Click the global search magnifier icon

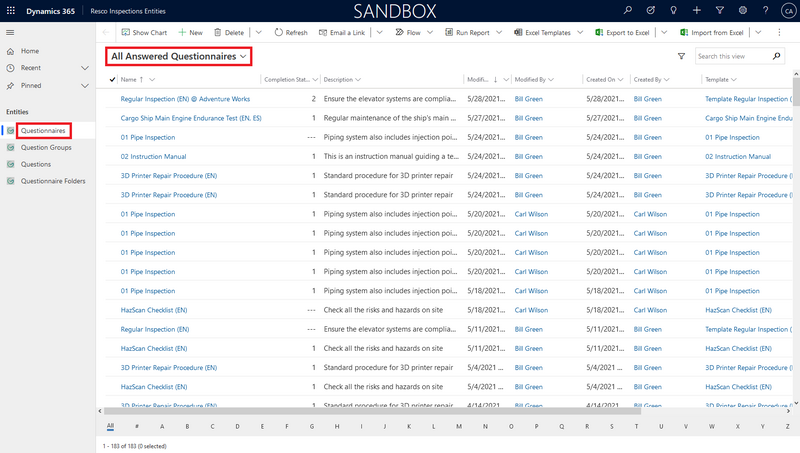coord(628,10)
